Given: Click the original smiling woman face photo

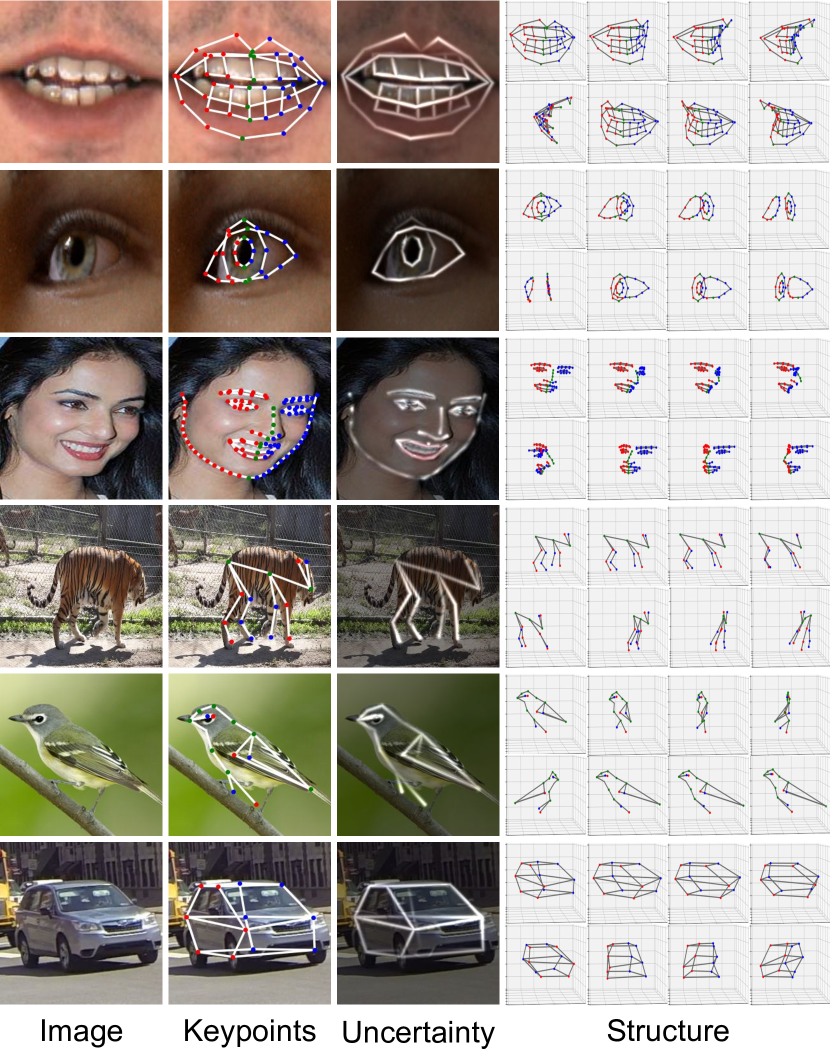Looking at the screenshot, I should coord(81,418).
